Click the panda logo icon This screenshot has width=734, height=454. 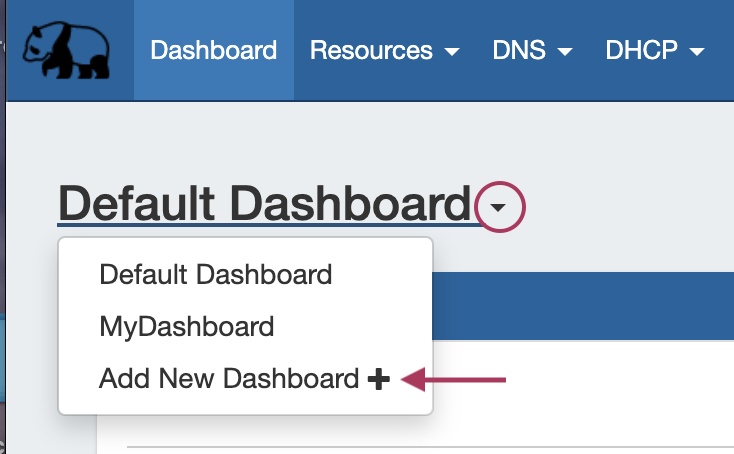(68, 50)
